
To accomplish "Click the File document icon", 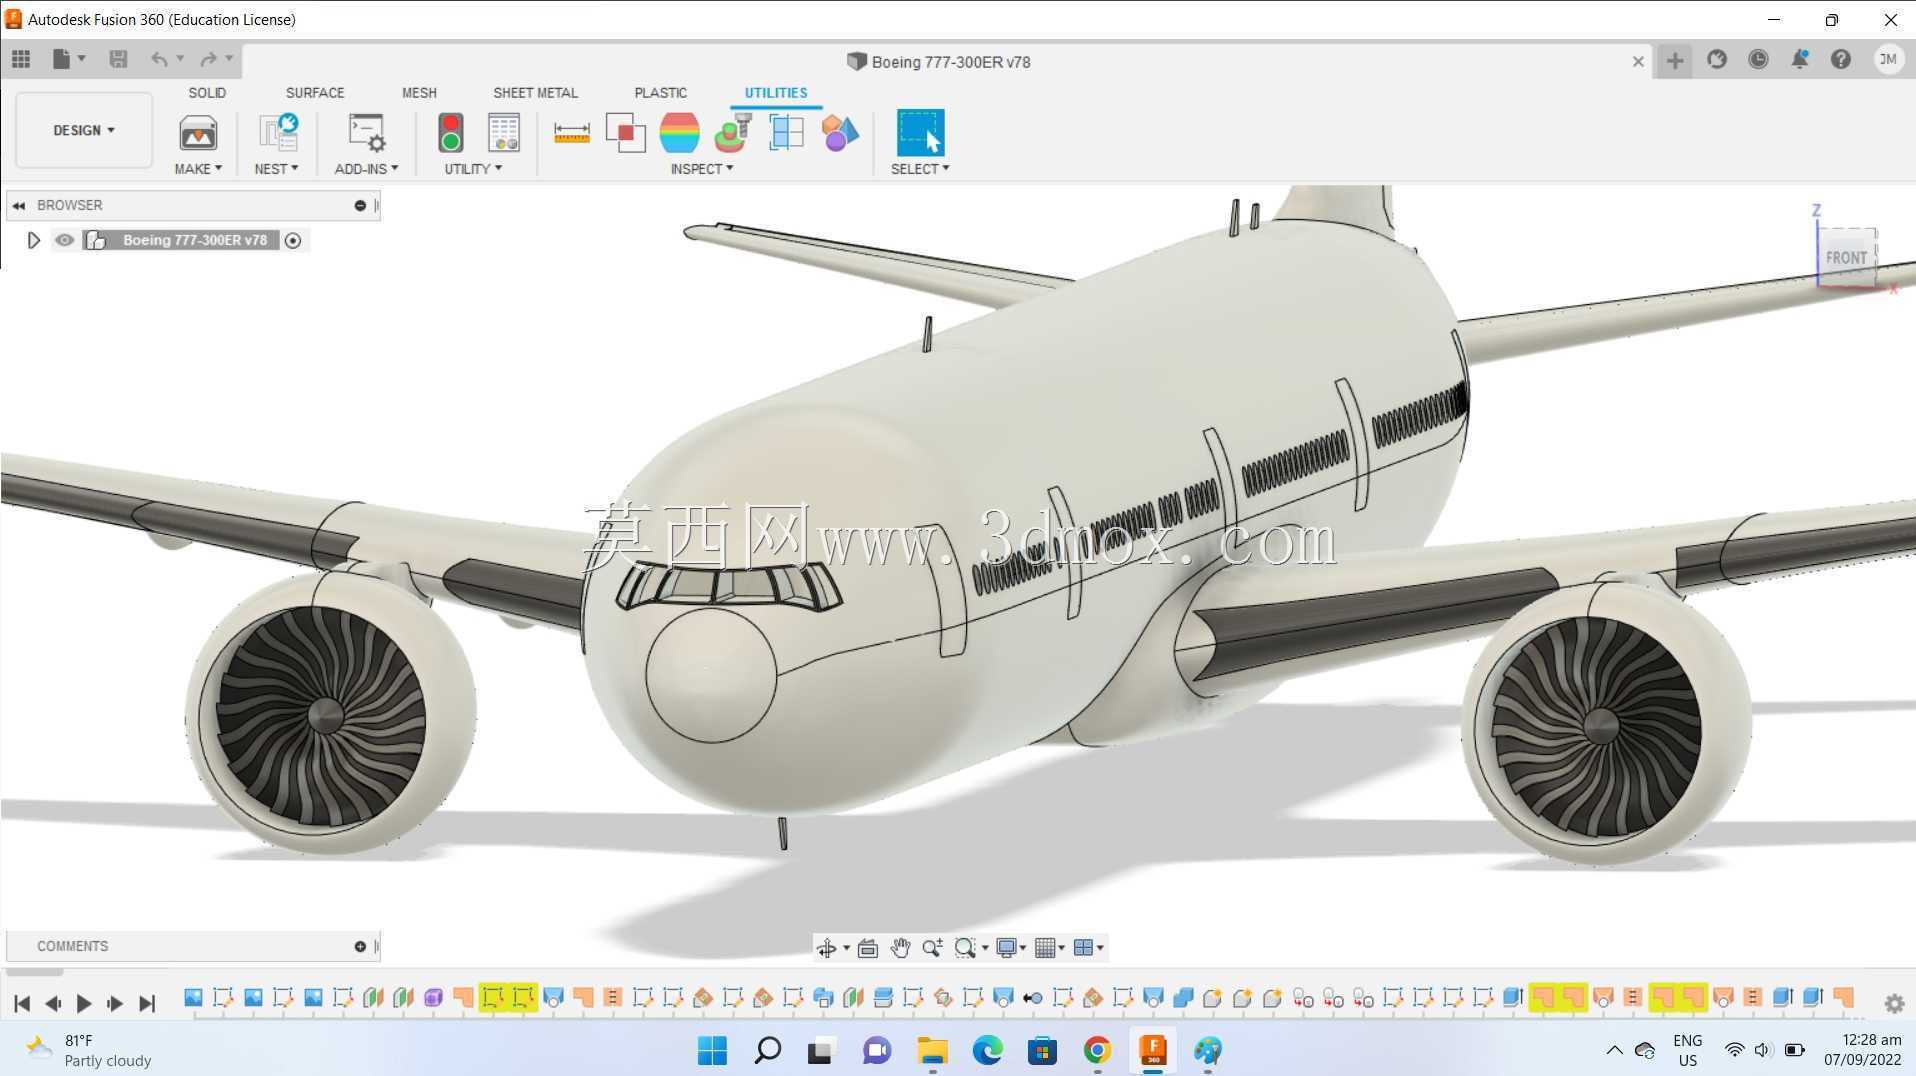I will coord(62,59).
